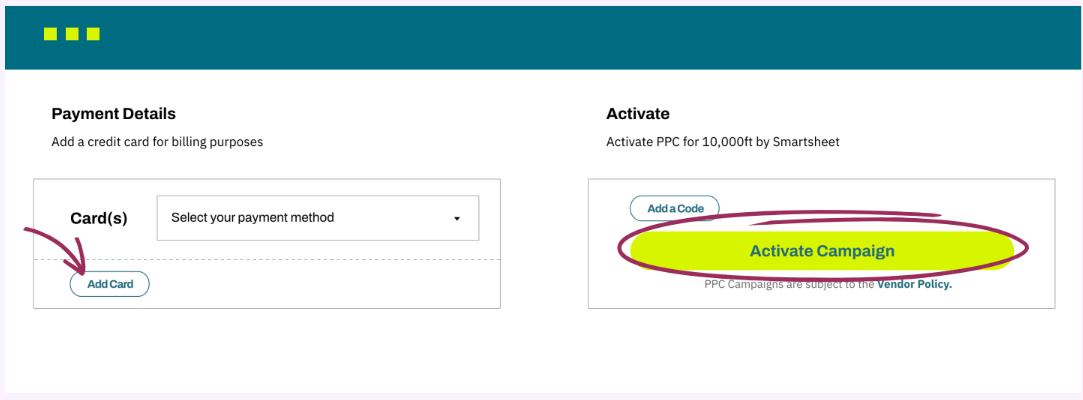
Task: Open the Vendor Policy link
Action: point(914,284)
